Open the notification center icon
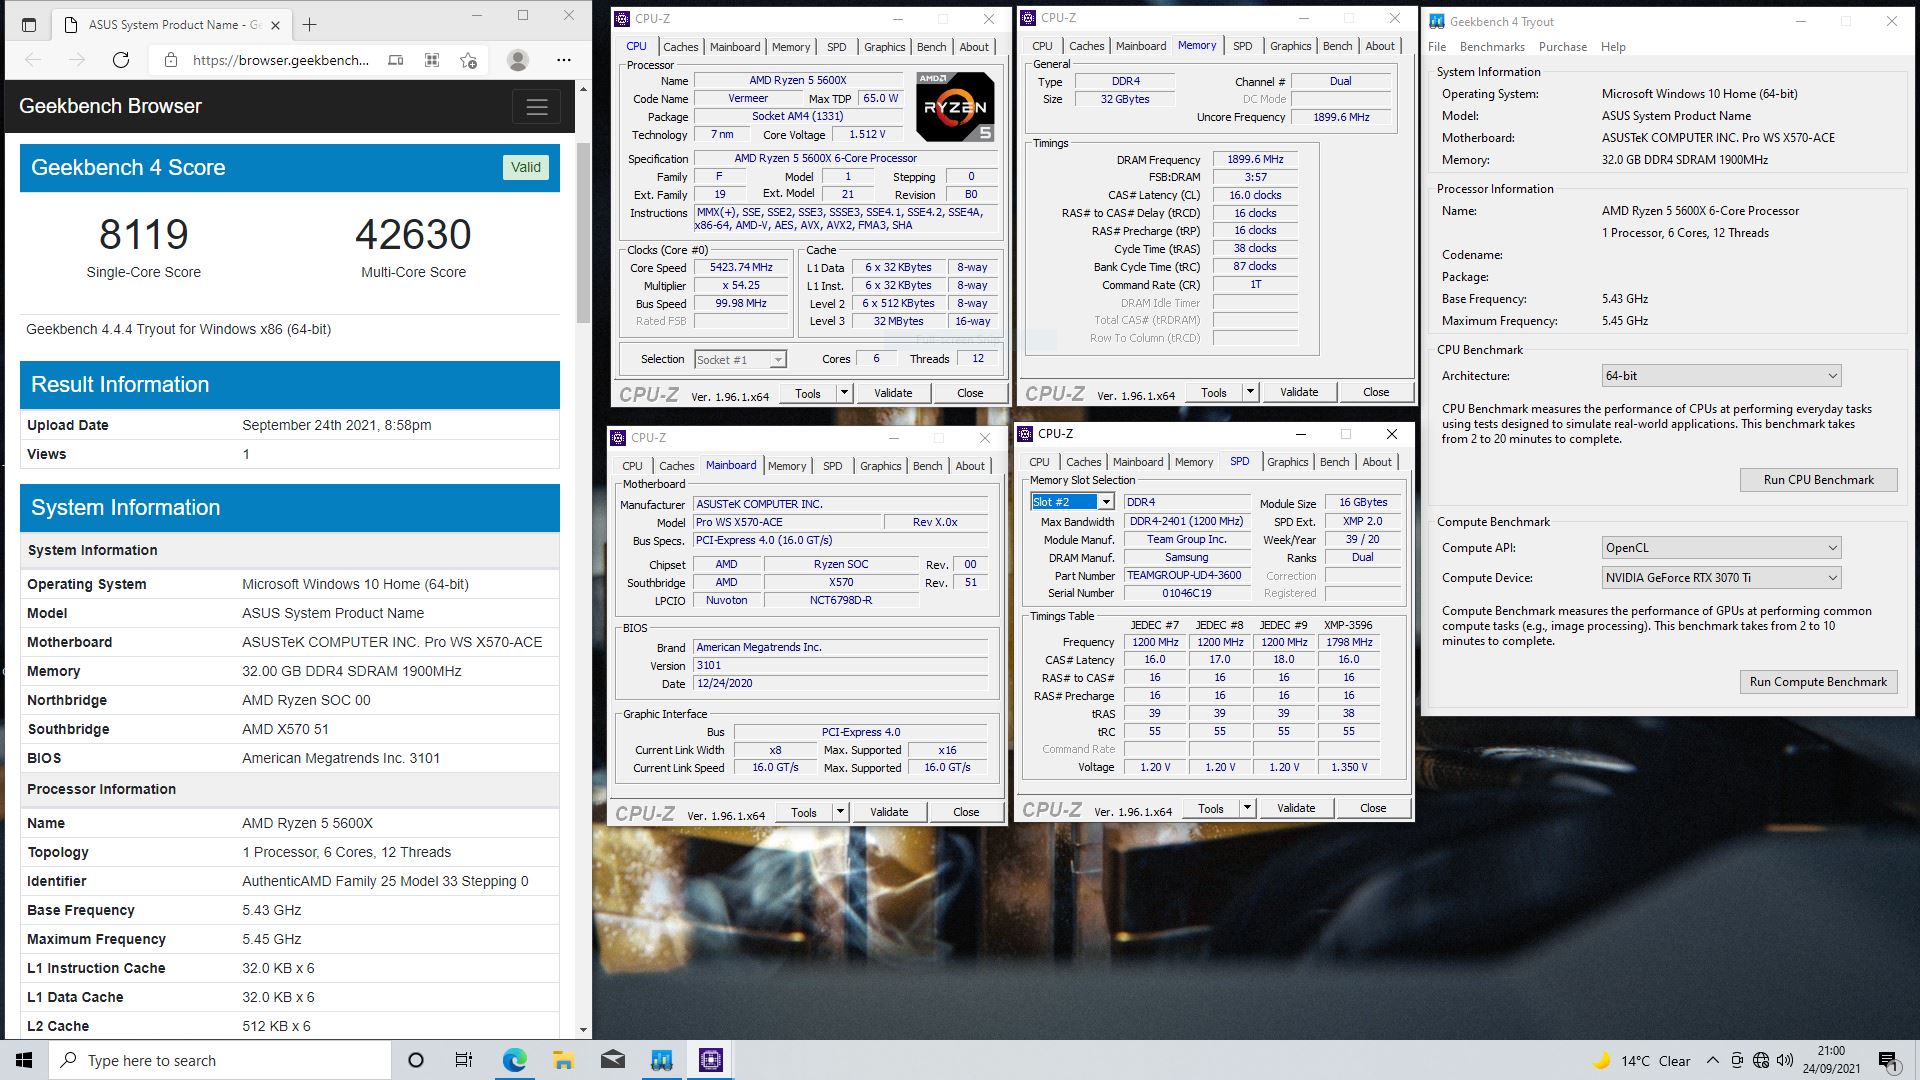The width and height of the screenshot is (1920, 1080). point(1888,1060)
